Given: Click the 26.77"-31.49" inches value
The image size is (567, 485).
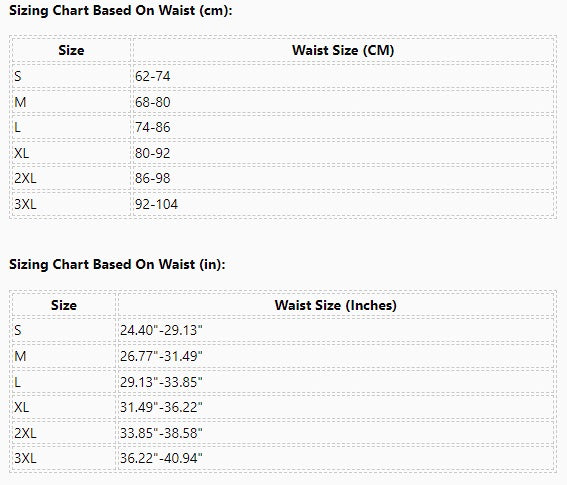Looking at the screenshot, I should [161, 356].
